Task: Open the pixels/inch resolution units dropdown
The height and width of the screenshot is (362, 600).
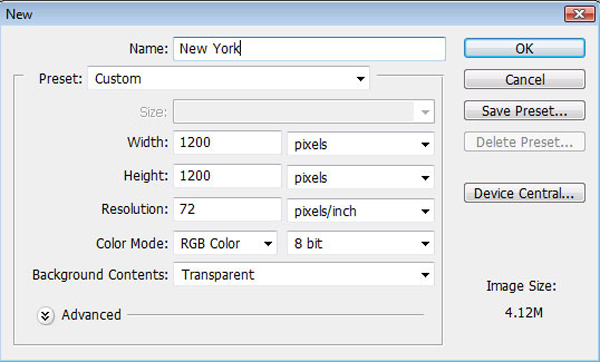Action: coord(360,211)
